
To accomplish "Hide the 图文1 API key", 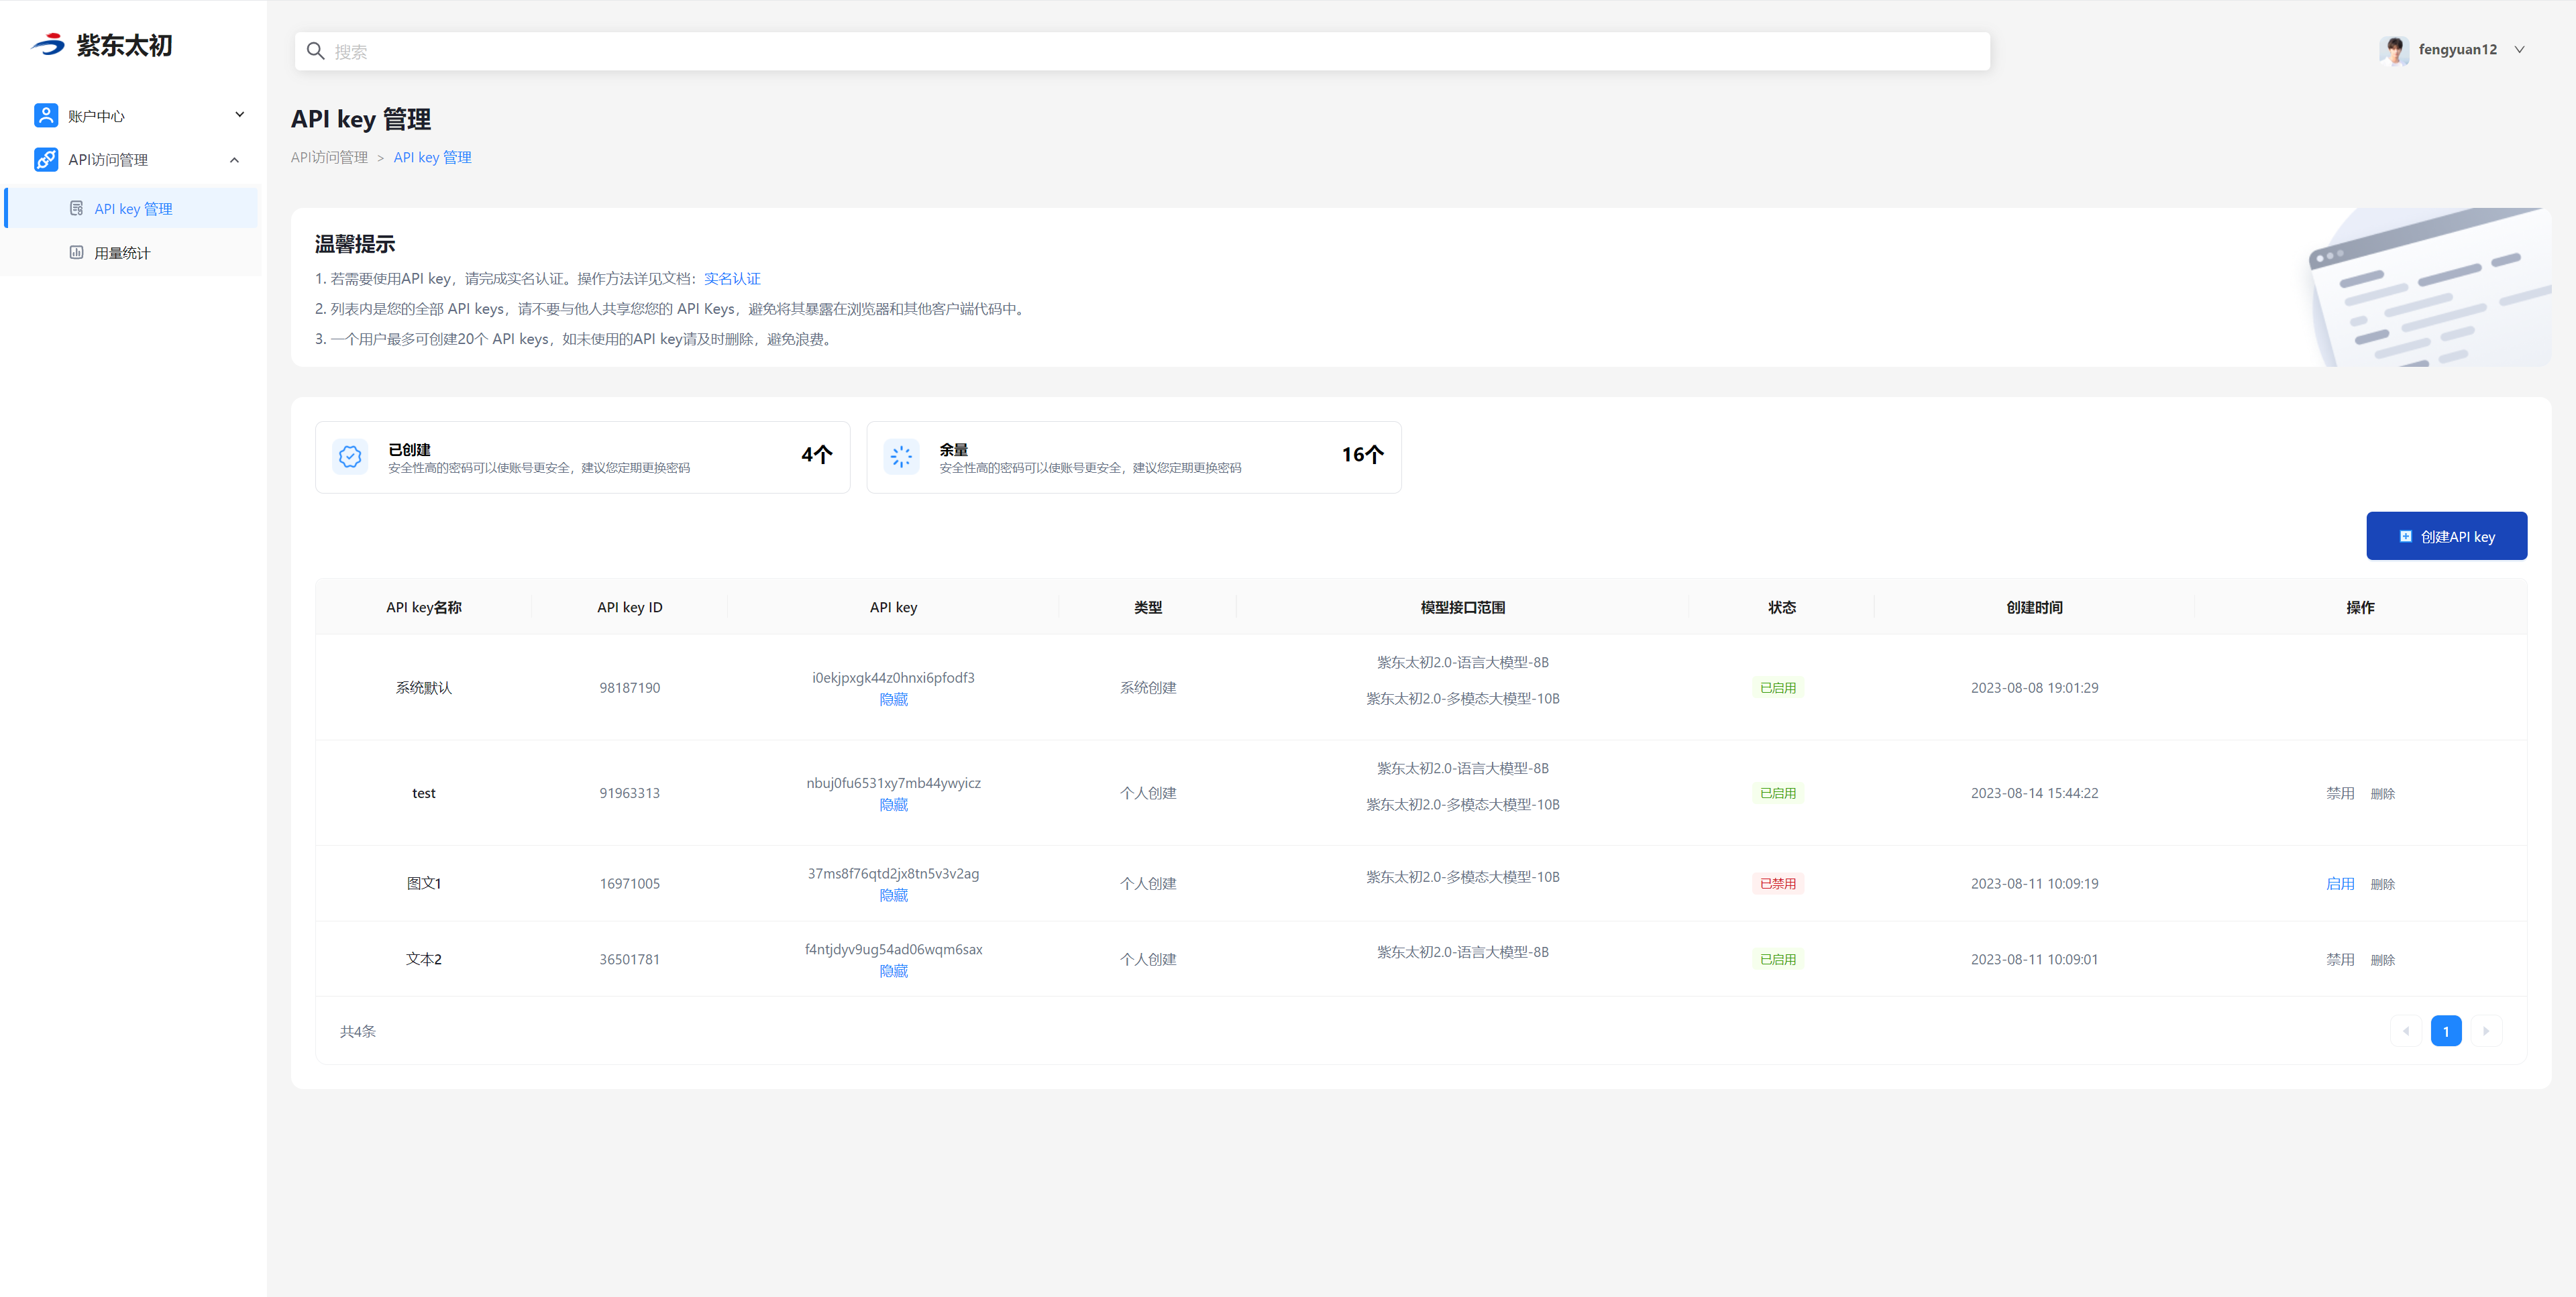I will coord(894,896).
